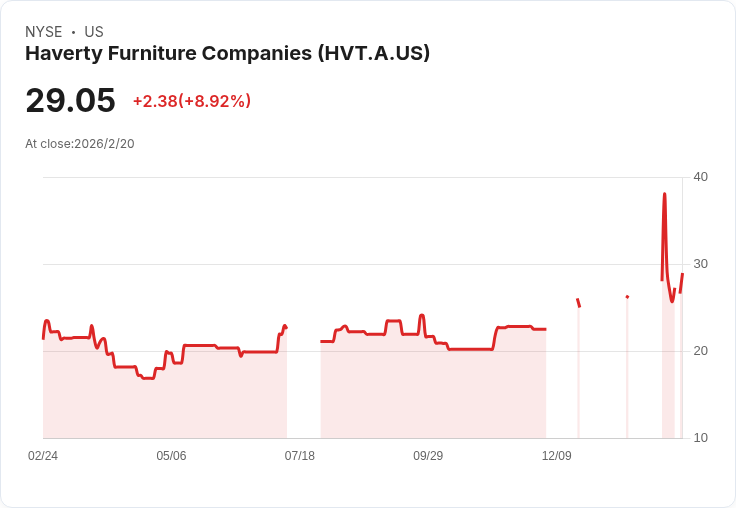The height and width of the screenshot is (508, 736).
Task: Click the 30 price axis label
Action: point(700,264)
